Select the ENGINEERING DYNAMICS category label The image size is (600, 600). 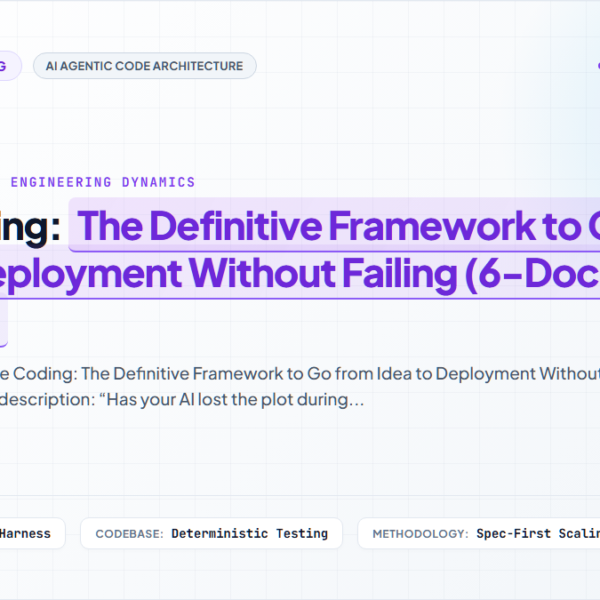(103, 182)
